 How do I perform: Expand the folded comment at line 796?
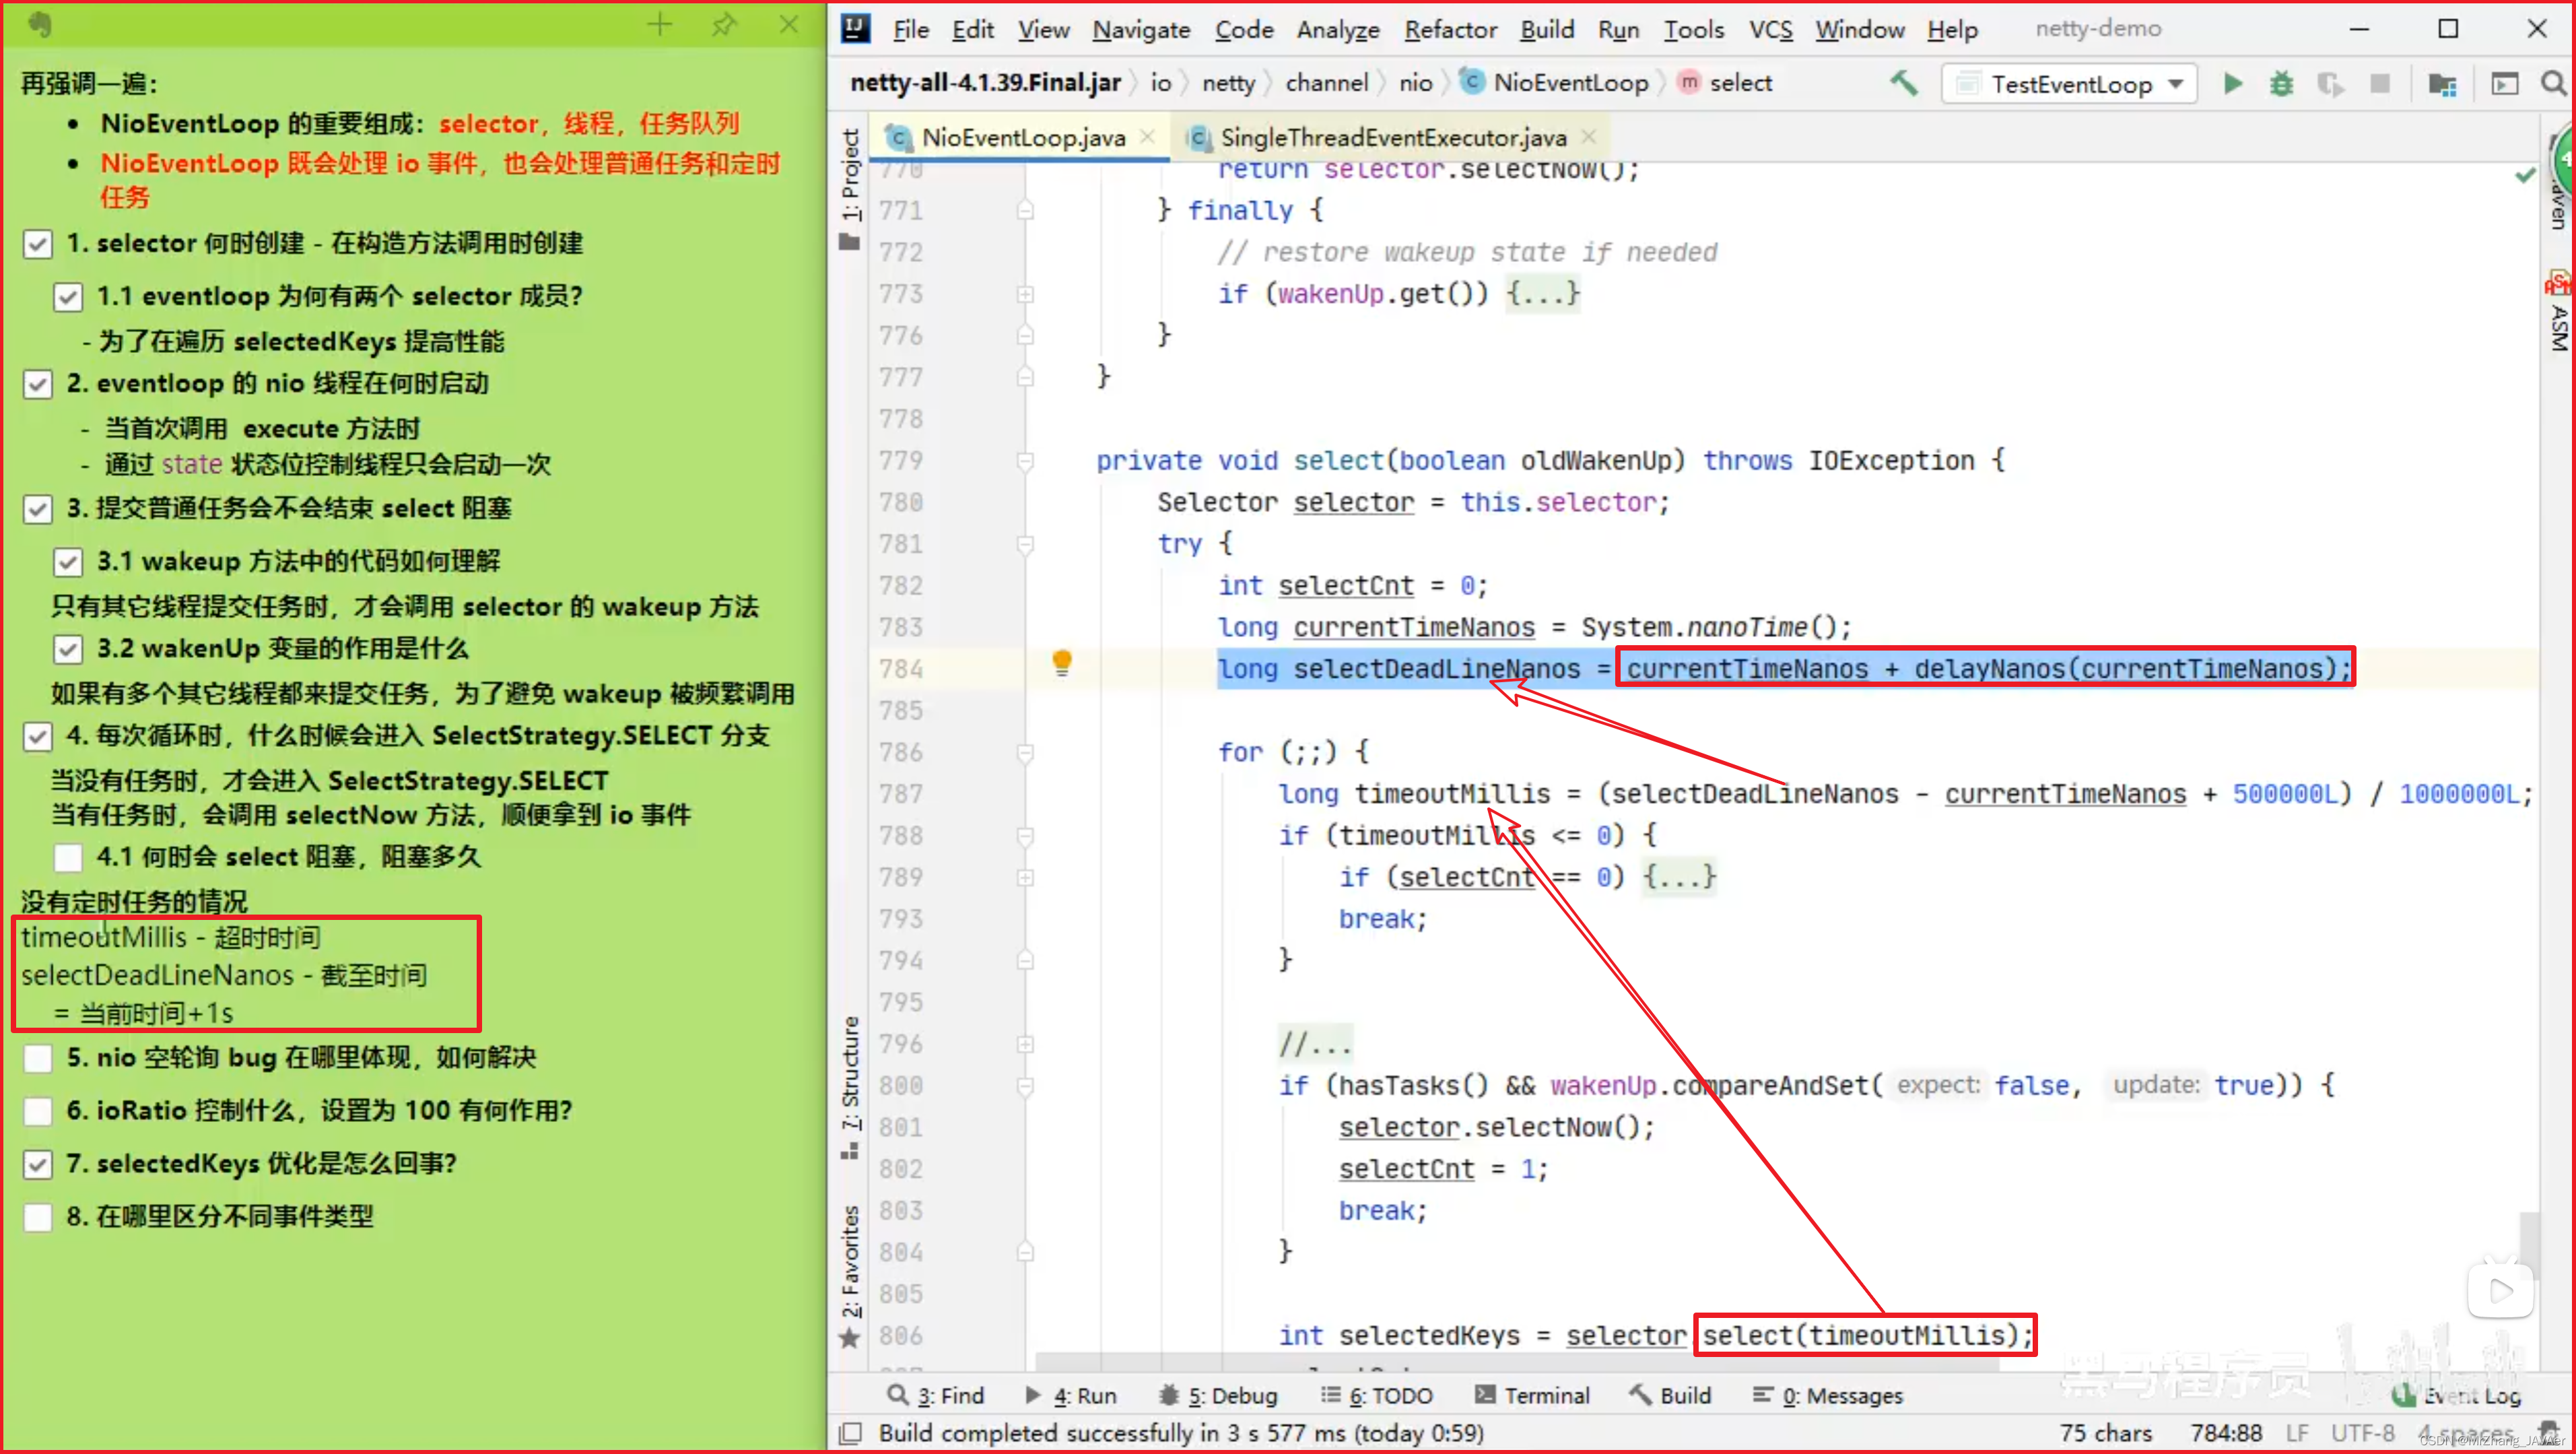pyautogui.click(x=1025, y=1044)
